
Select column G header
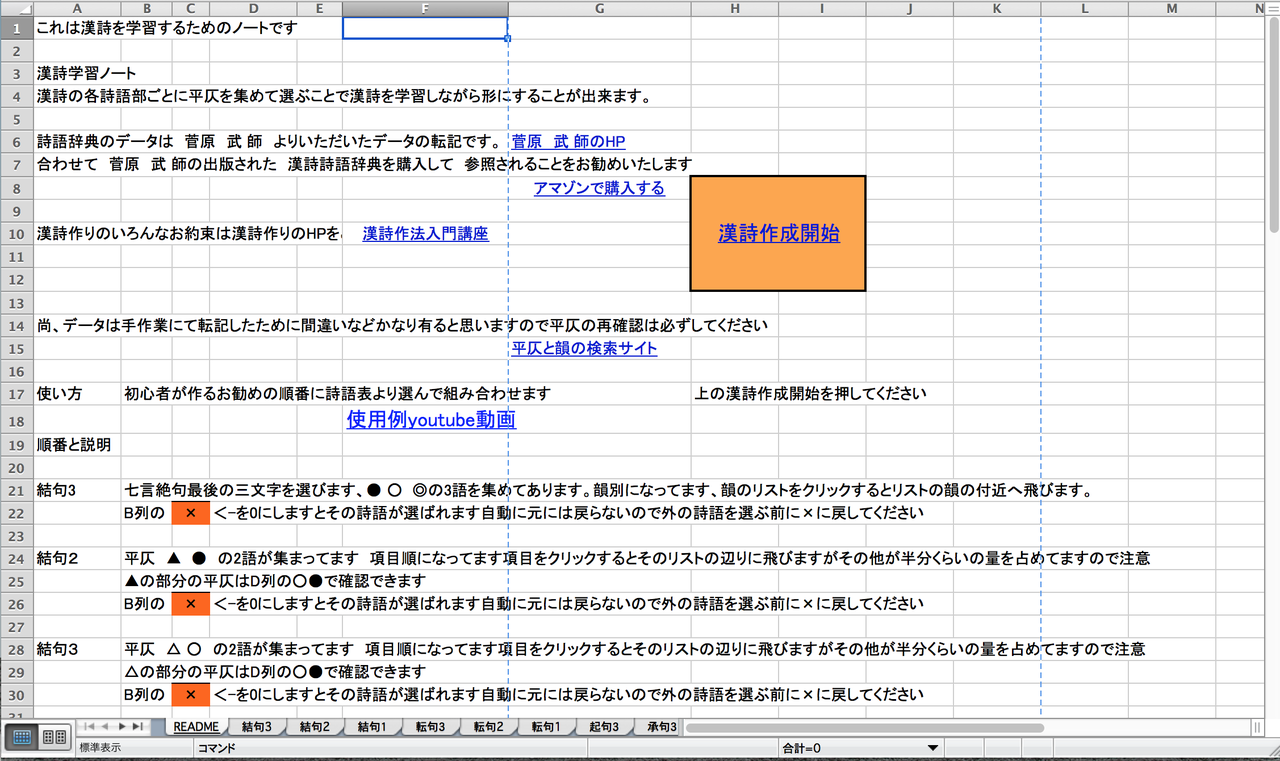pyautogui.click(x=599, y=8)
